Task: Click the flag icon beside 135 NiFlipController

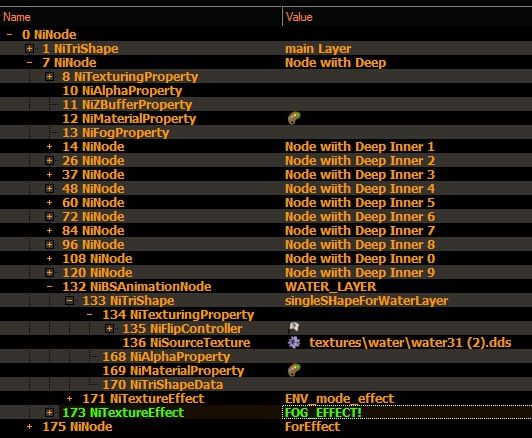Action: click(294, 328)
